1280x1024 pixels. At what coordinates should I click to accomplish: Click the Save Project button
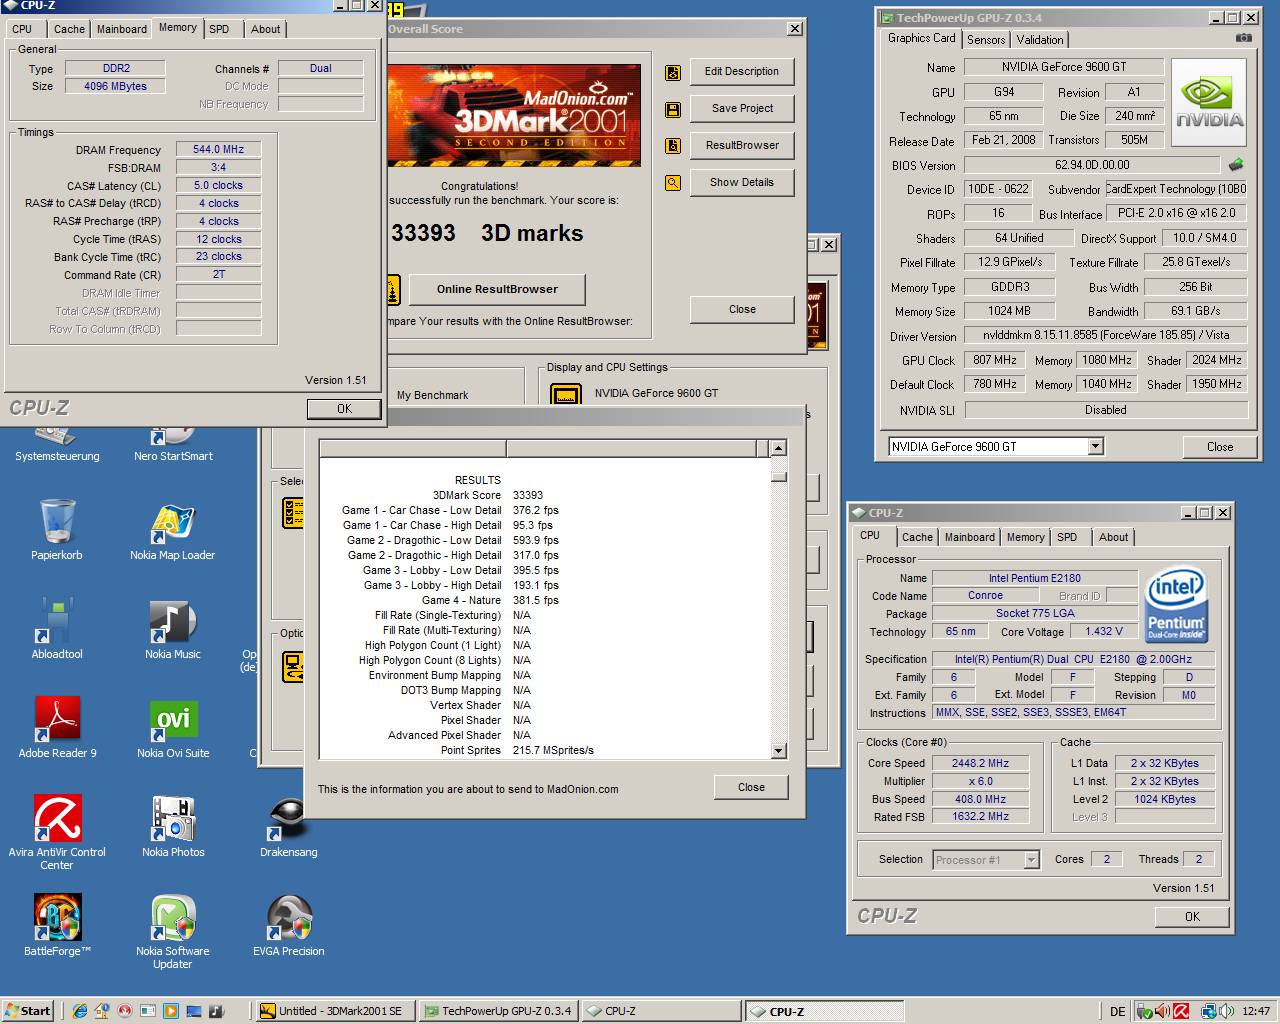(742, 109)
